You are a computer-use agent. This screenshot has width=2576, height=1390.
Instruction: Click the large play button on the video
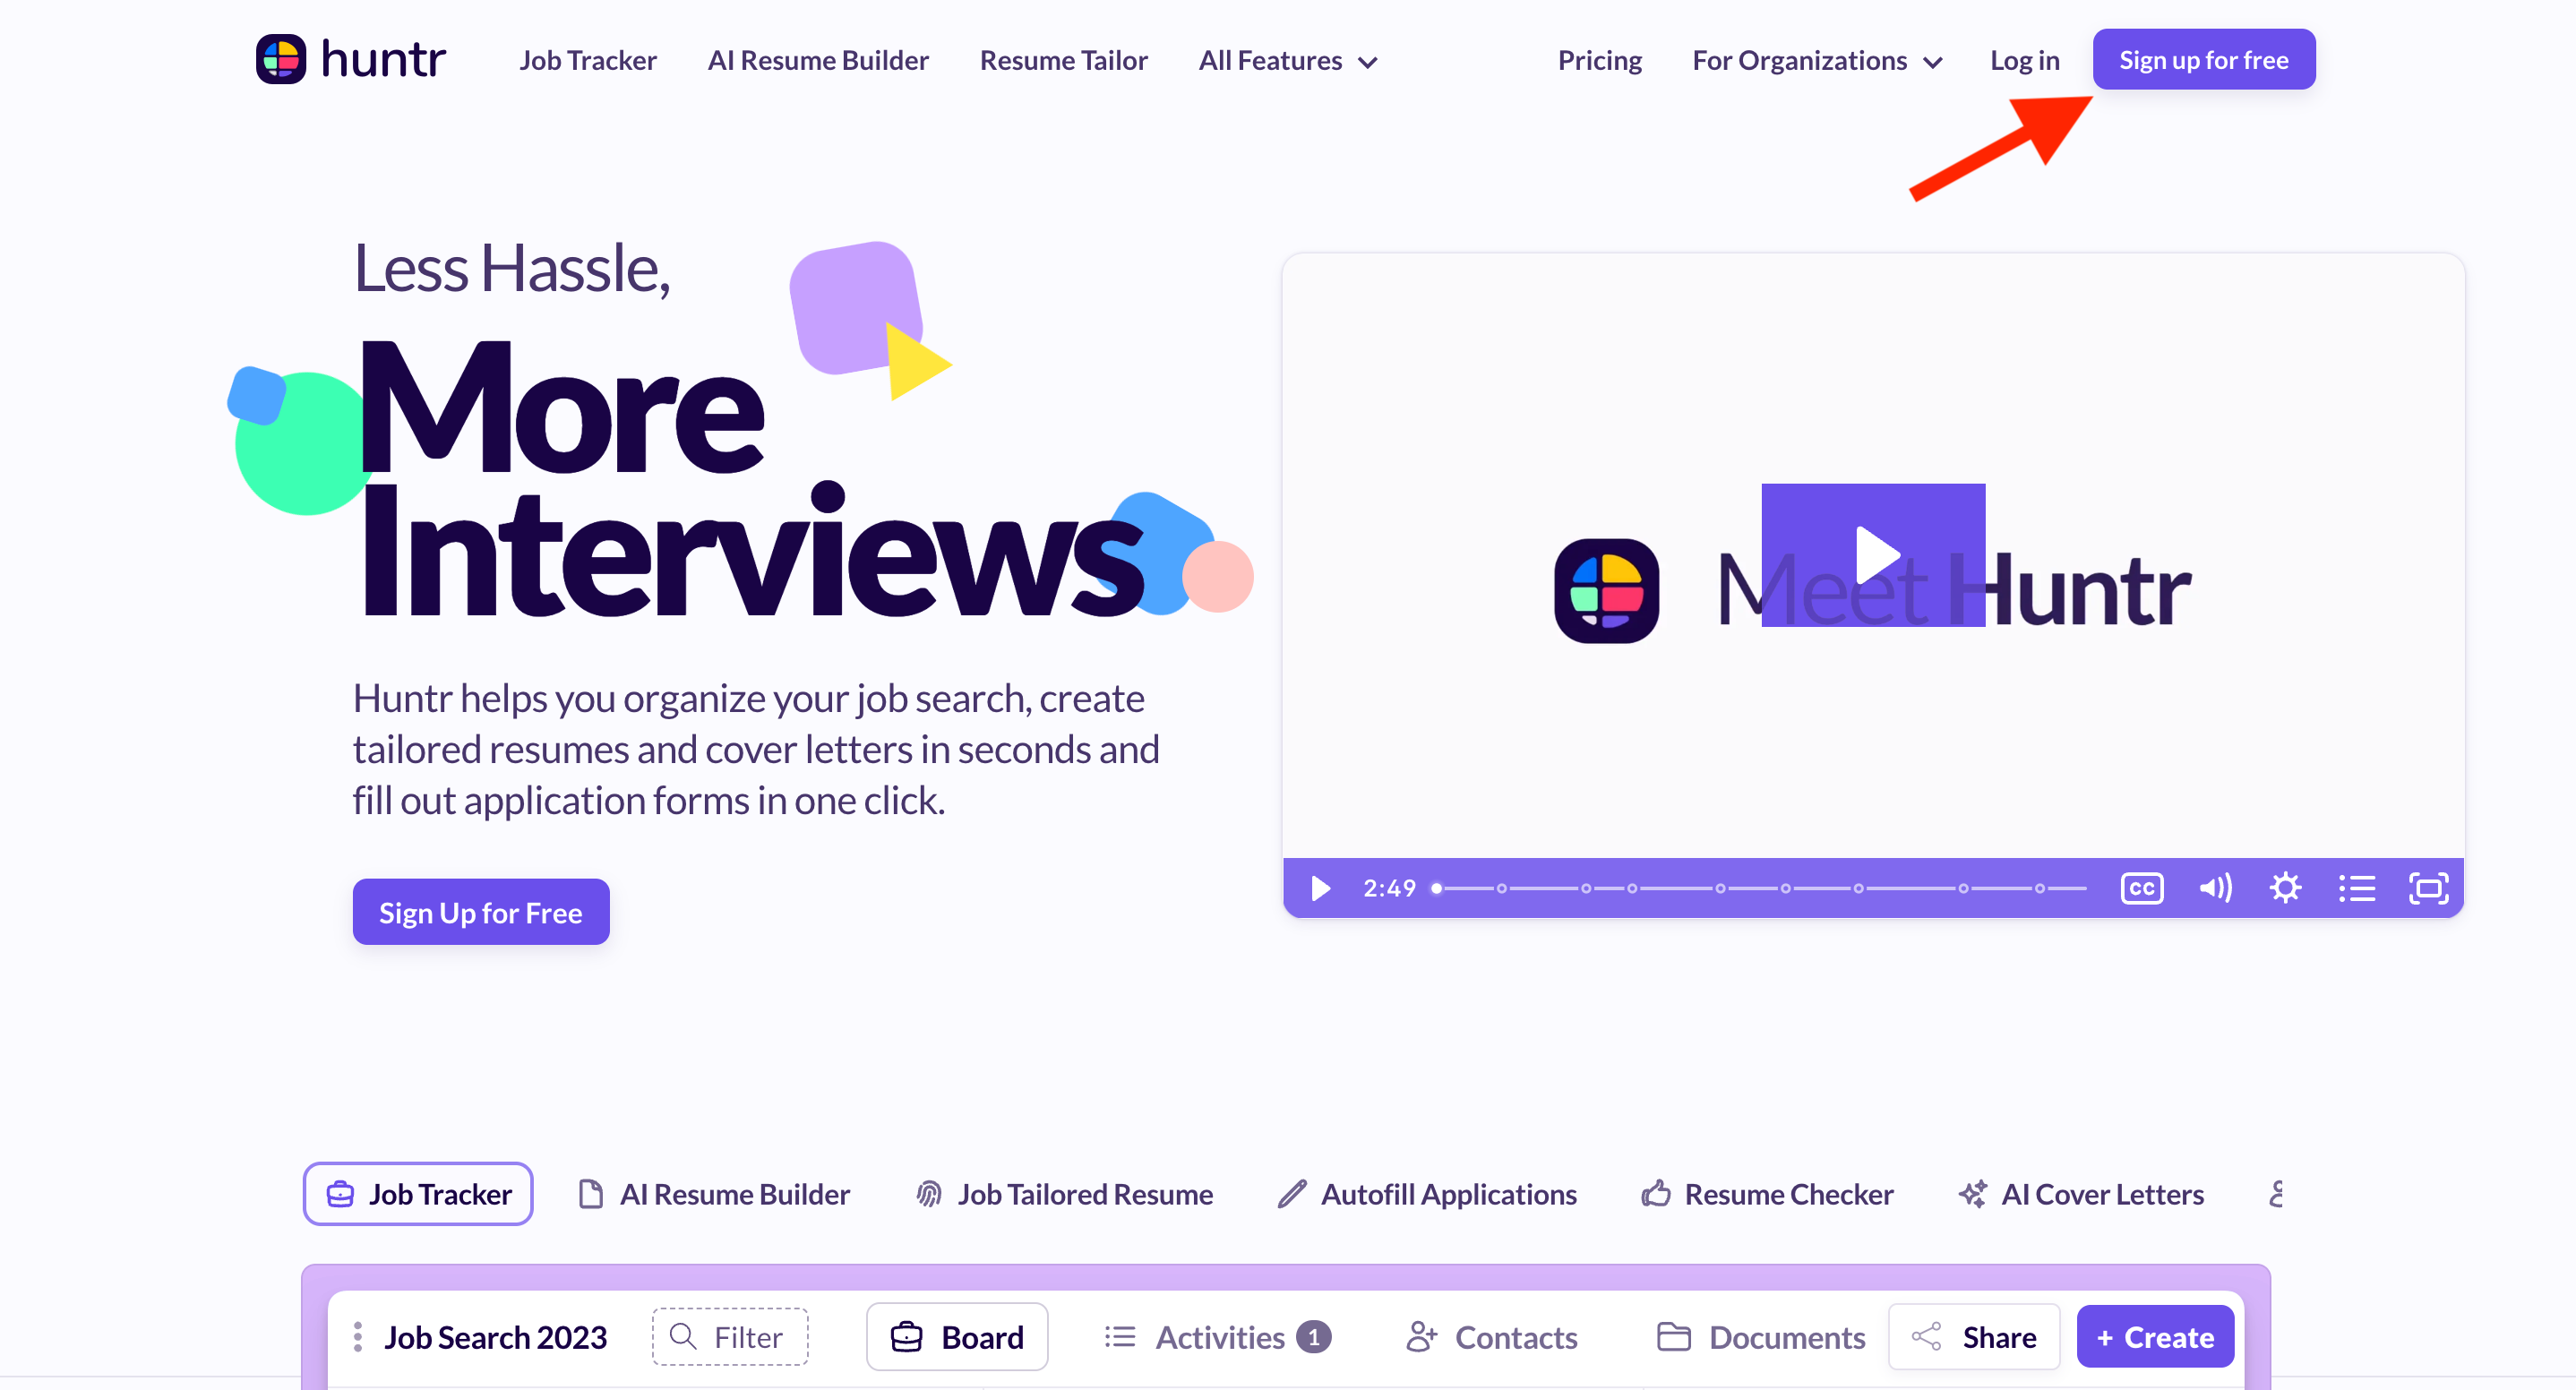pyautogui.click(x=1873, y=555)
